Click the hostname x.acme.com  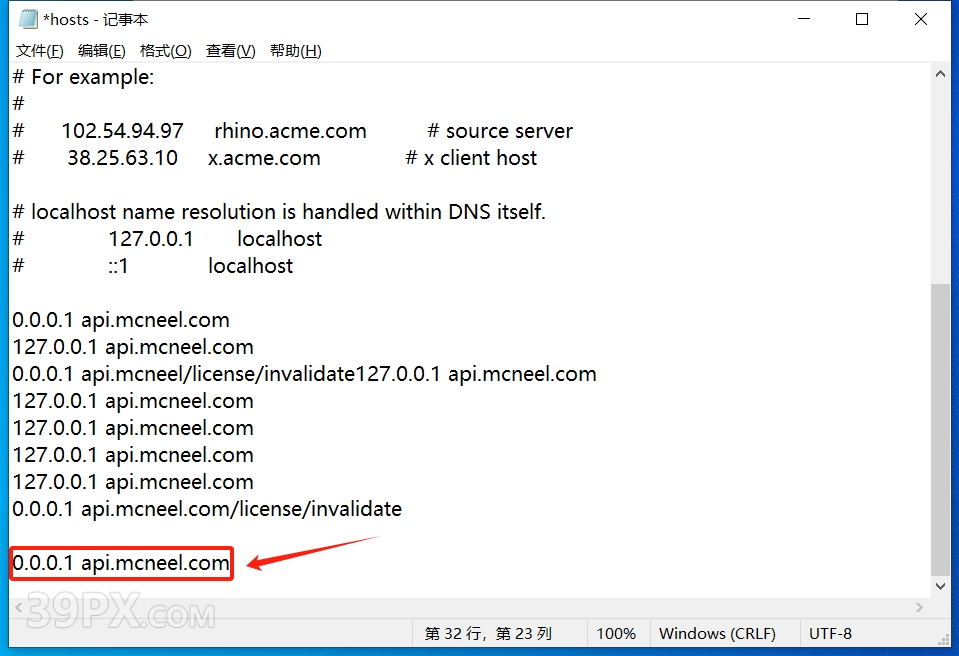click(x=264, y=158)
